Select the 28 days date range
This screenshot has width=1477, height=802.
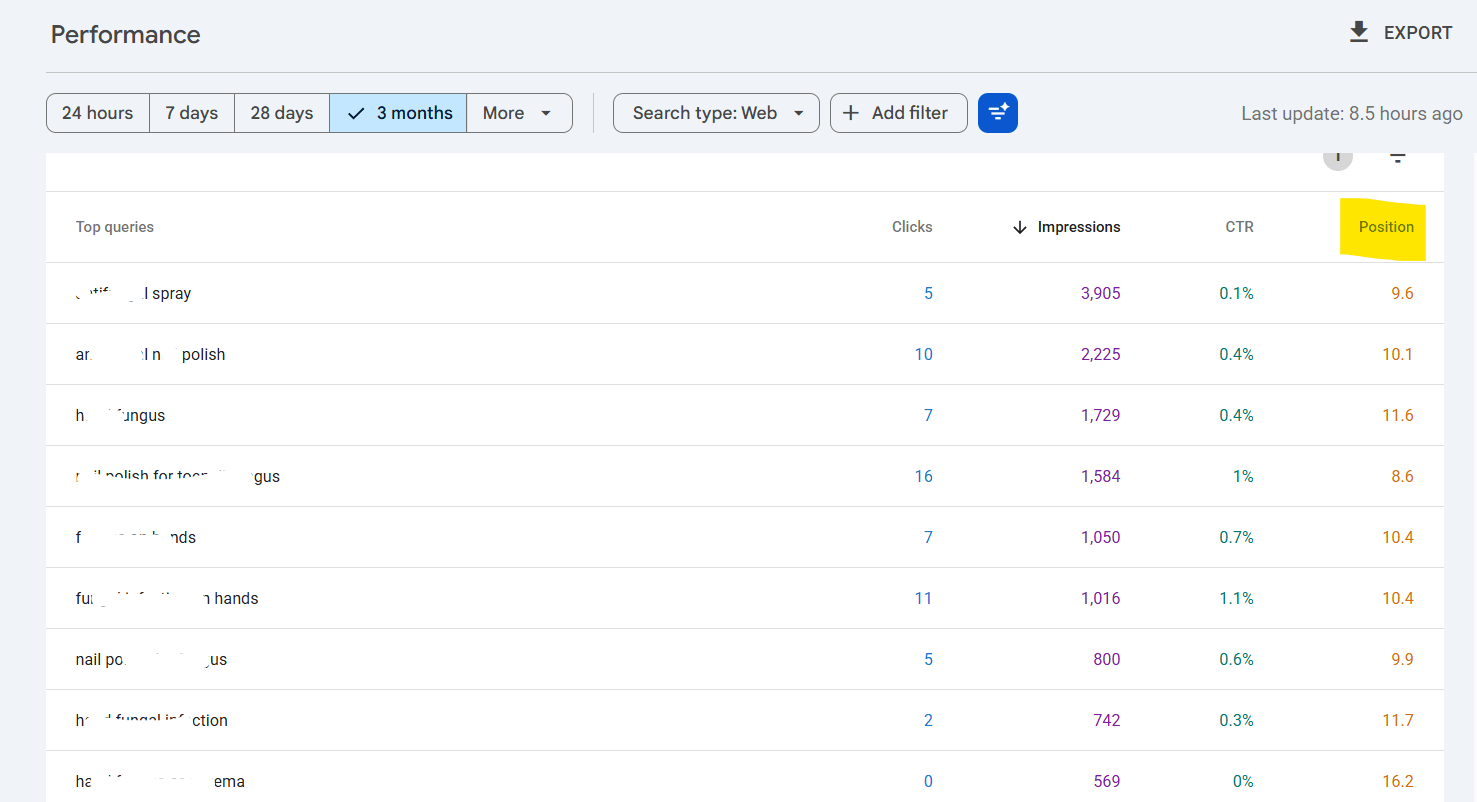pos(282,113)
